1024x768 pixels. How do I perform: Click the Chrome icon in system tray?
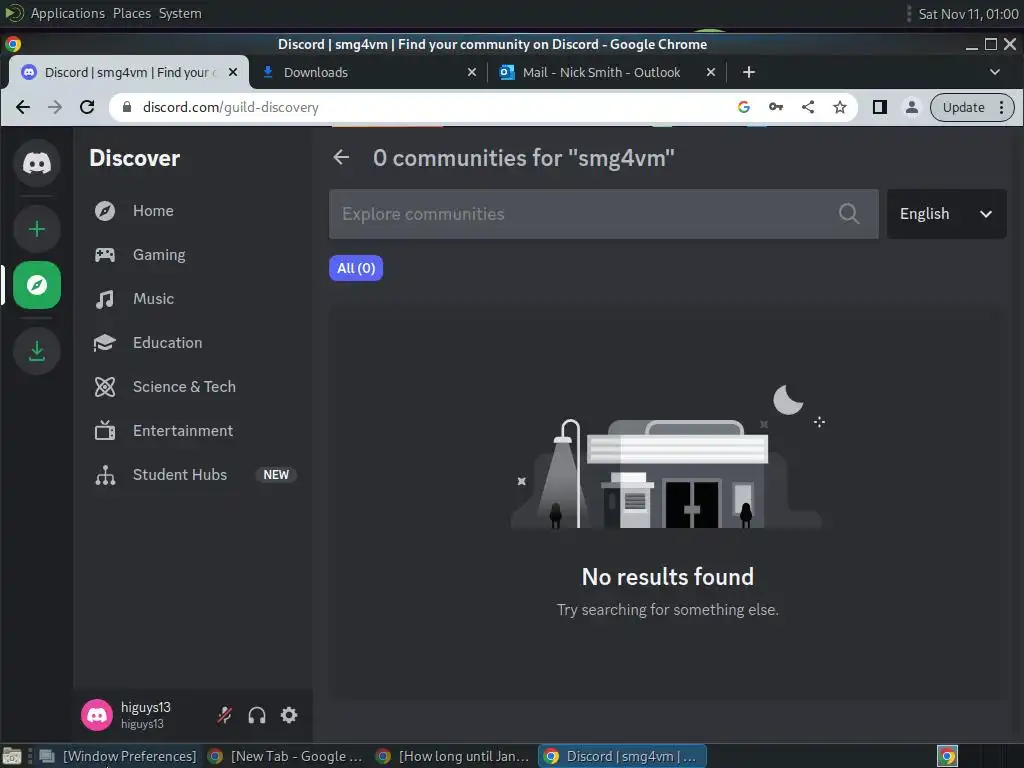click(947, 756)
